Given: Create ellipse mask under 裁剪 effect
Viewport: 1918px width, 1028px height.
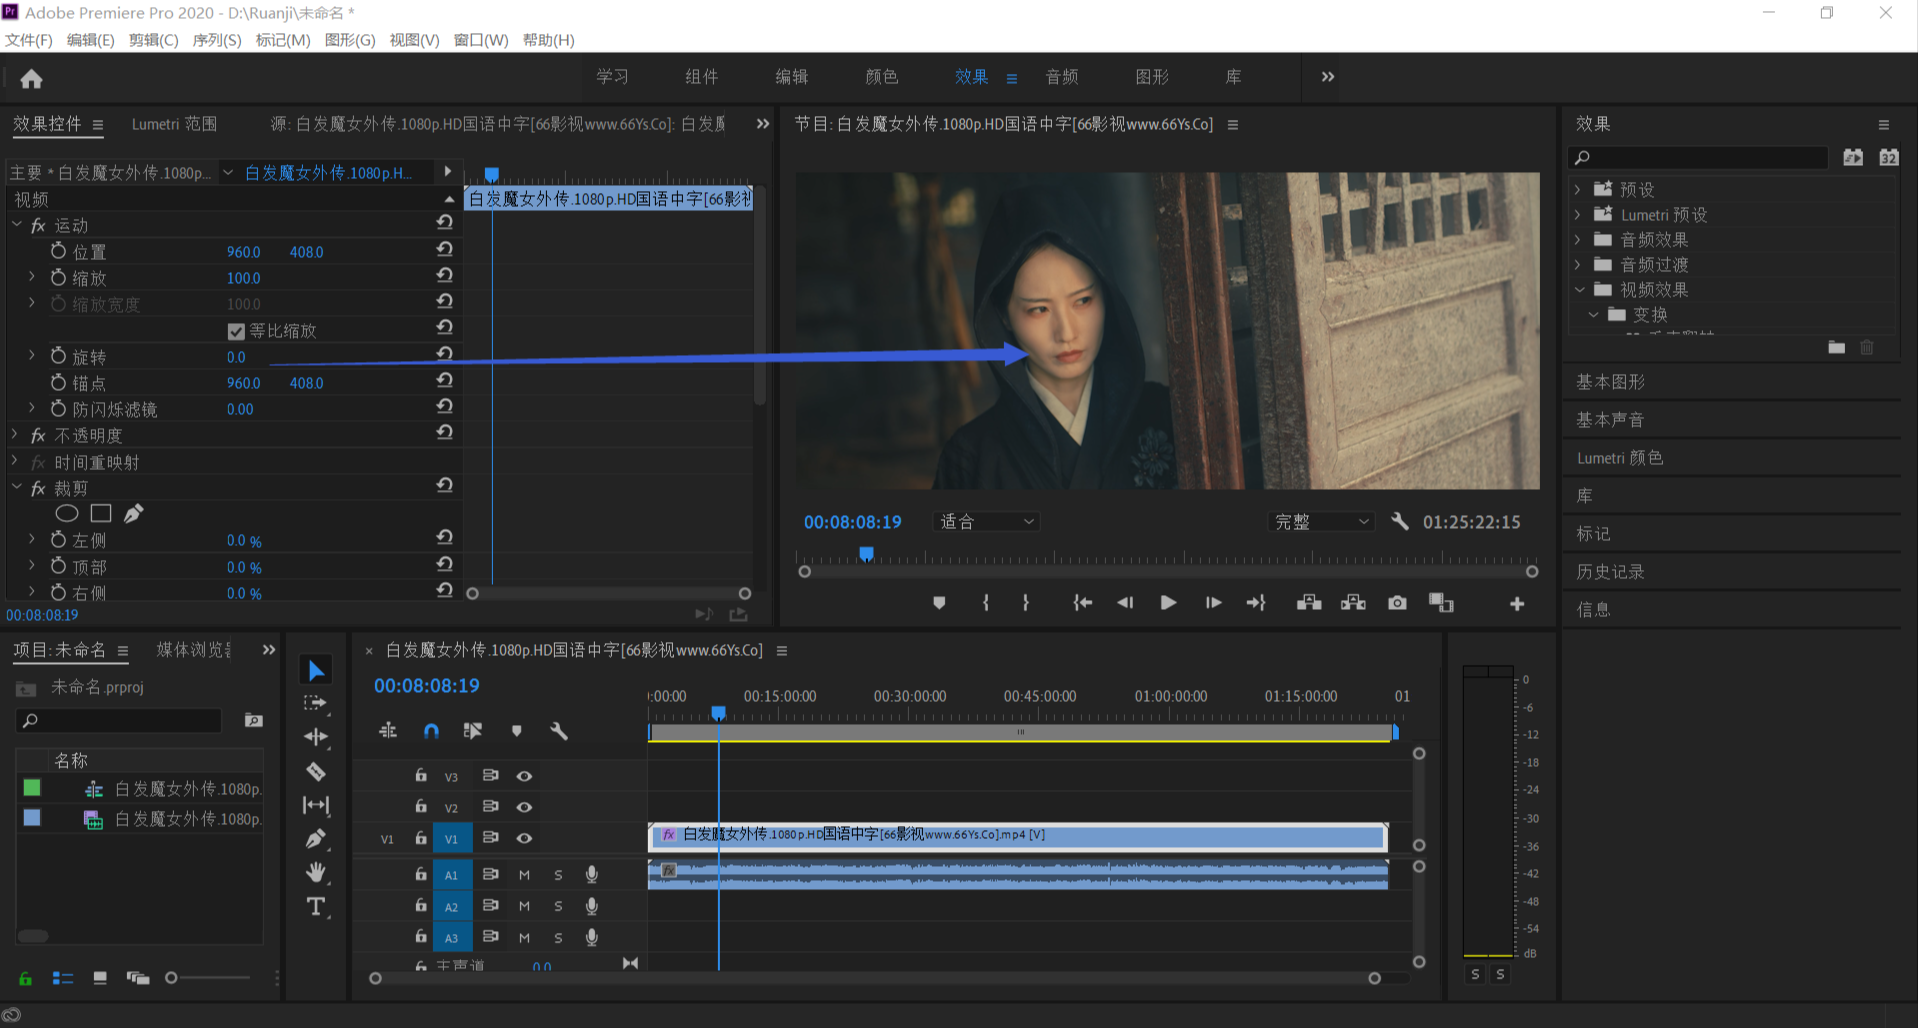Looking at the screenshot, I should pyautogui.click(x=67, y=513).
